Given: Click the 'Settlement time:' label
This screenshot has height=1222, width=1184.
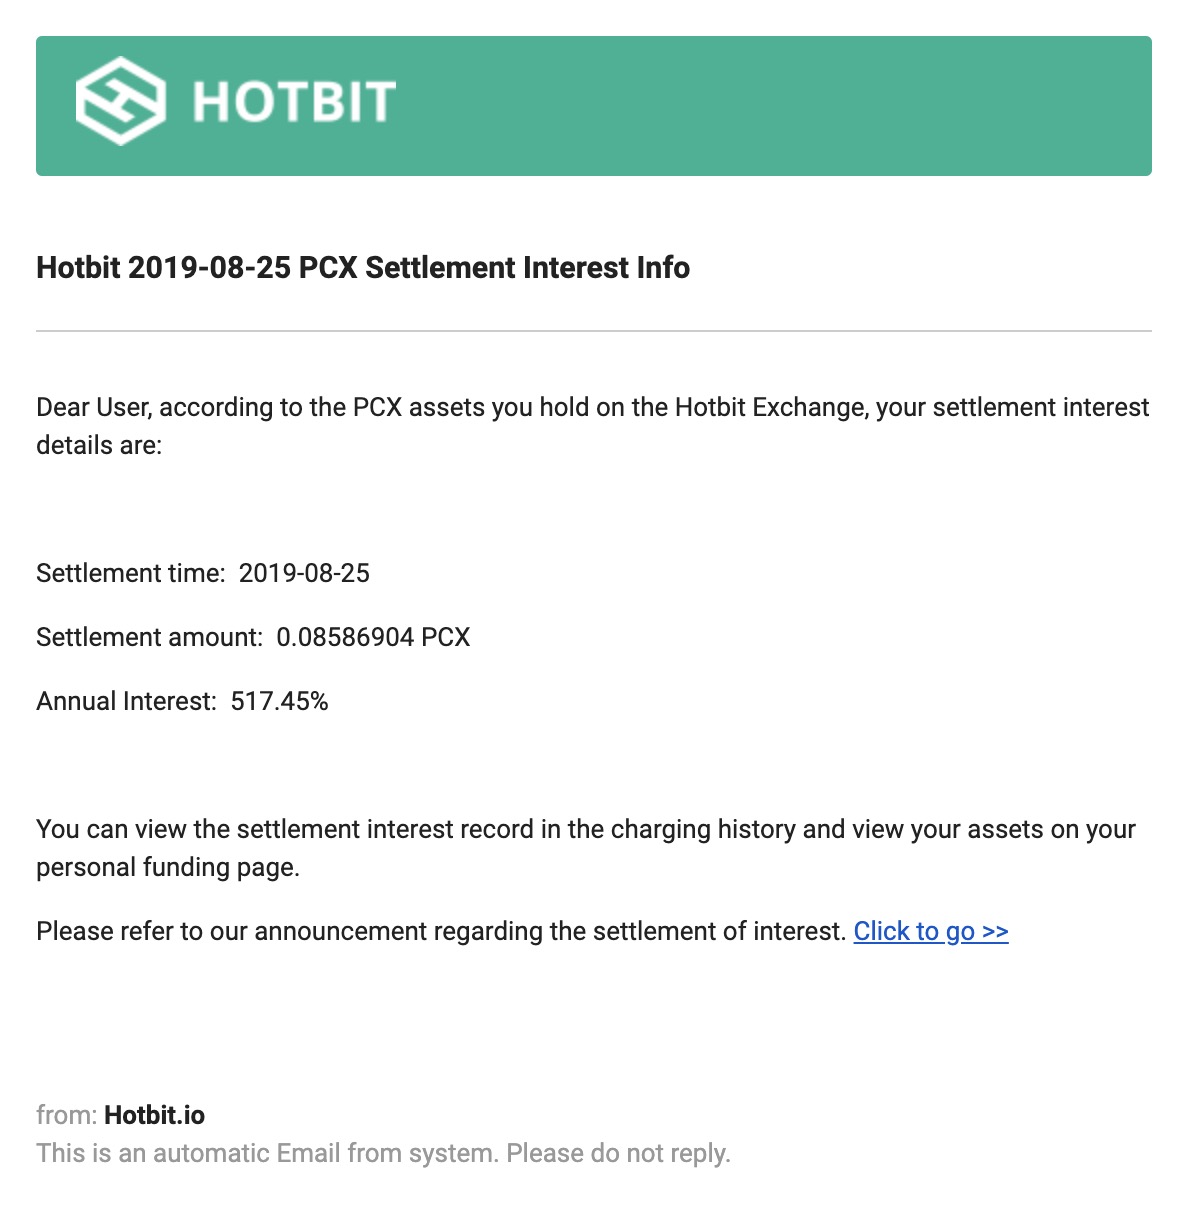Looking at the screenshot, I should coord(131,573).
